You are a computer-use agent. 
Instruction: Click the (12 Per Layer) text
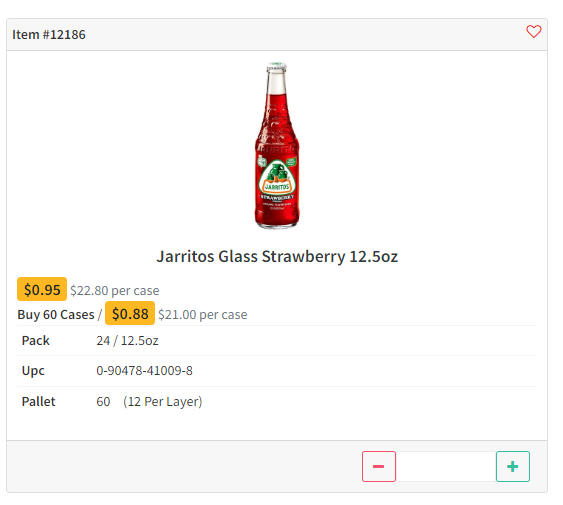pyautogui.click(x=163, y=402)
